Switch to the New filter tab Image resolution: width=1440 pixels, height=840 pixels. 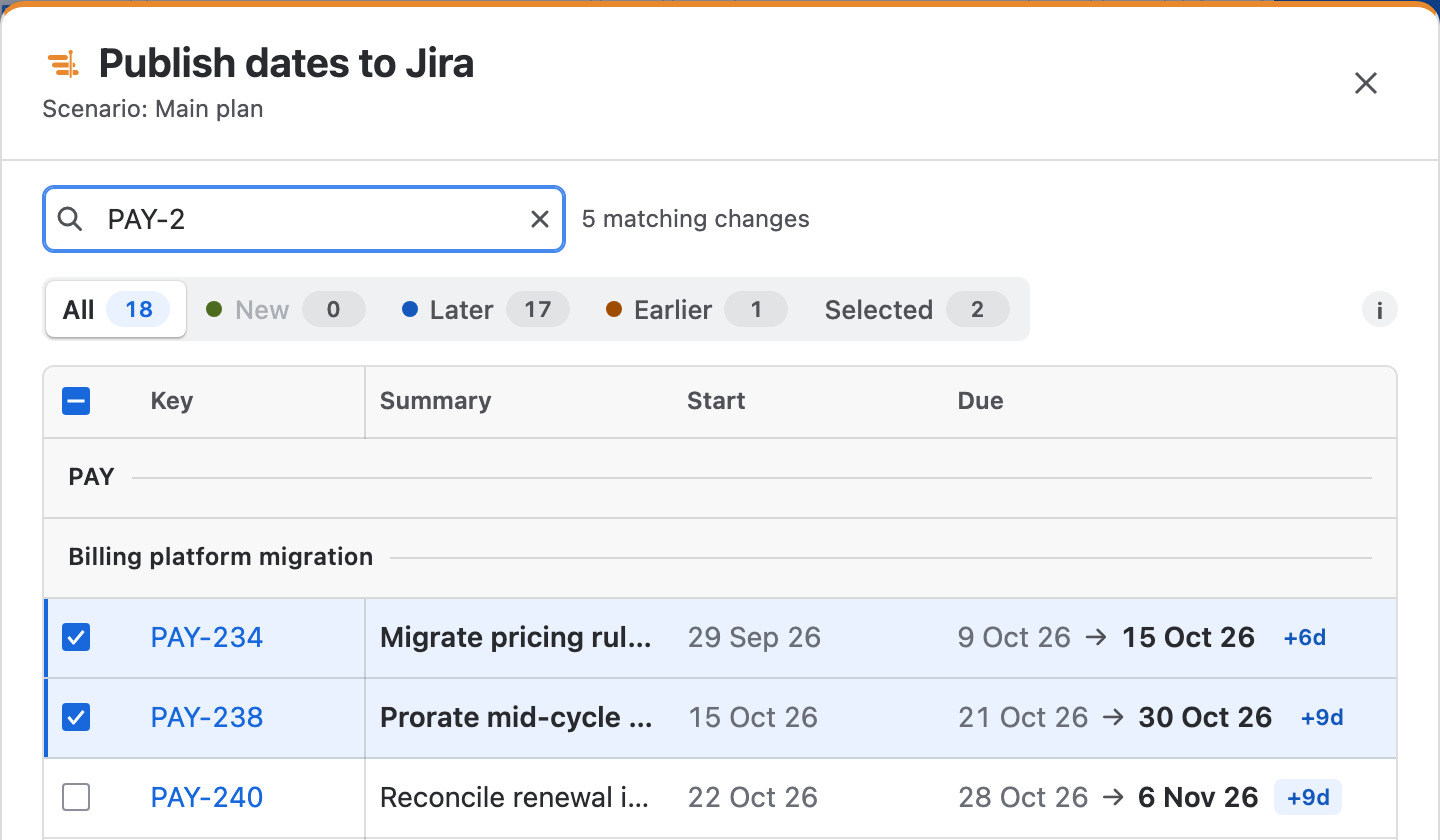[x=285, y=310]
